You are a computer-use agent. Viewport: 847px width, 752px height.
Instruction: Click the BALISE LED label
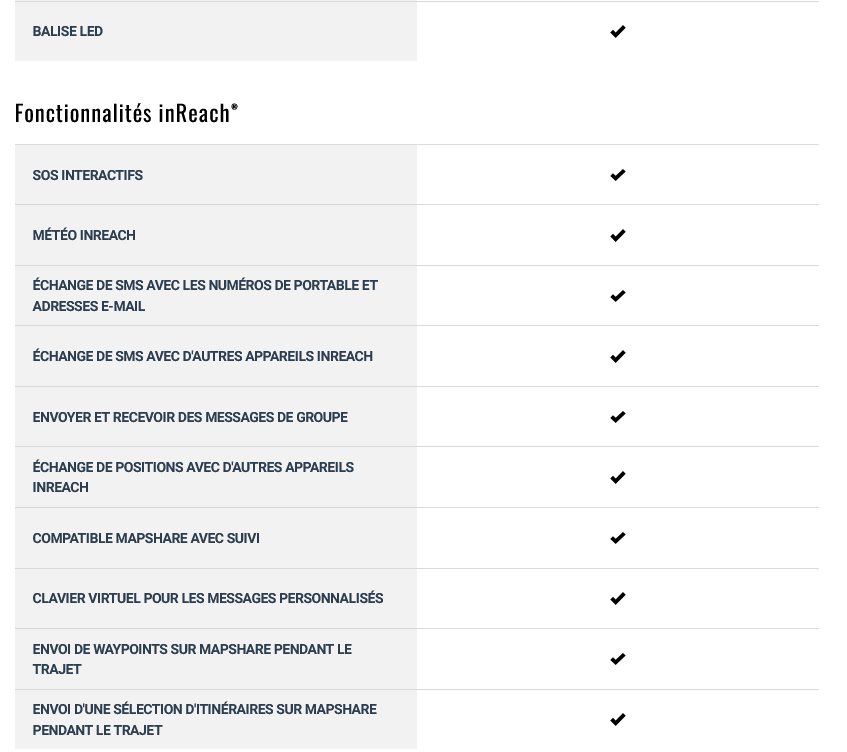pyautogui.click(x=68, y=31)
